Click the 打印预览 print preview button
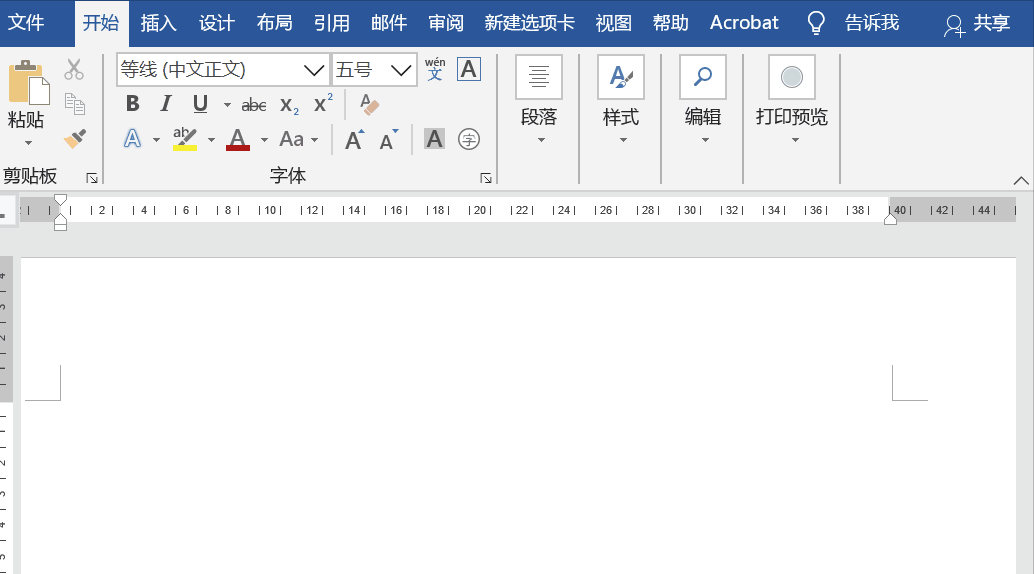Image resolution: width=1034 pixels, height=574 pixels. coord(791,99)
